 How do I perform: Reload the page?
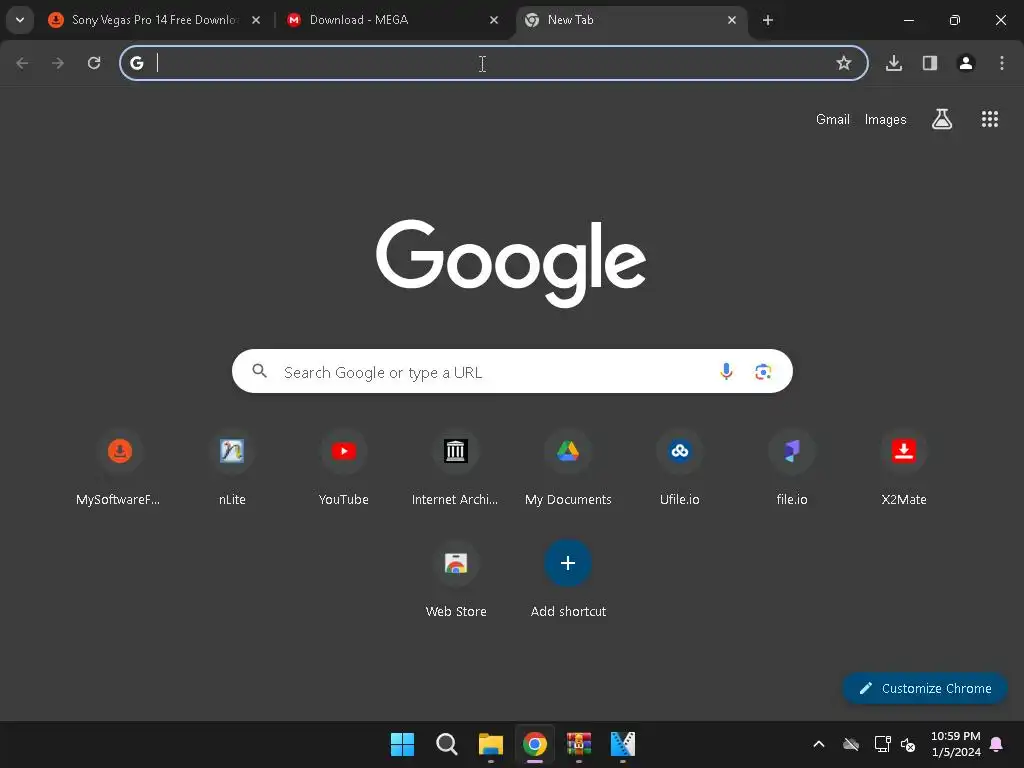[x=94, y=63]
